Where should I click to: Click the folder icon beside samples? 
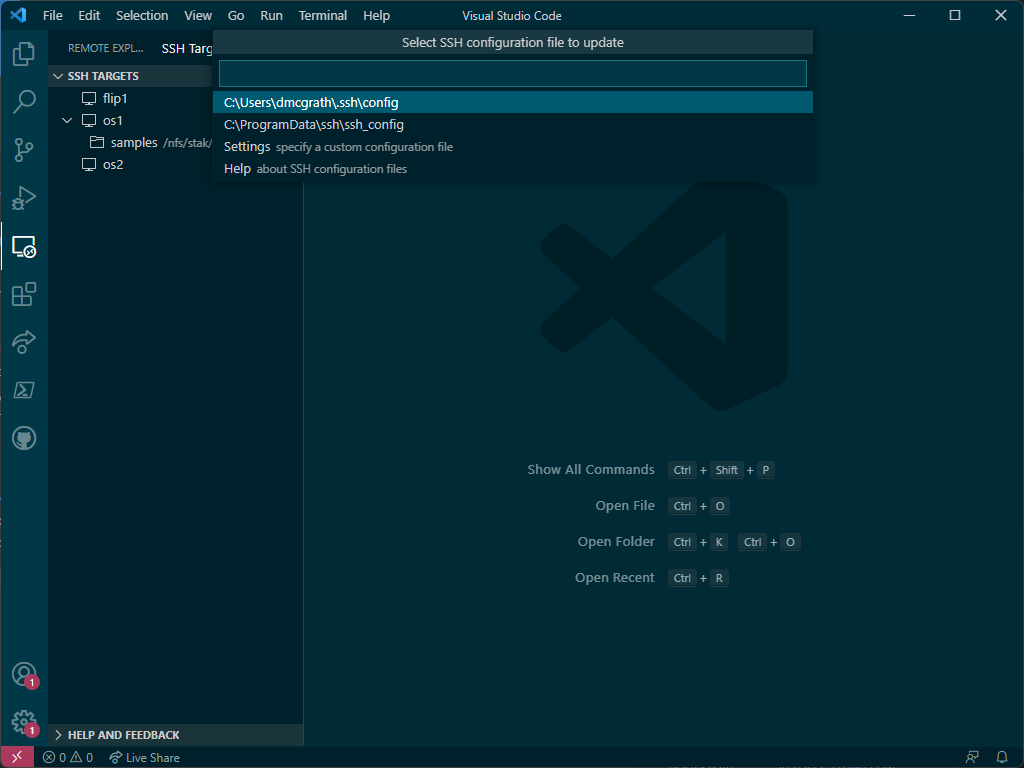coord(97,142)
